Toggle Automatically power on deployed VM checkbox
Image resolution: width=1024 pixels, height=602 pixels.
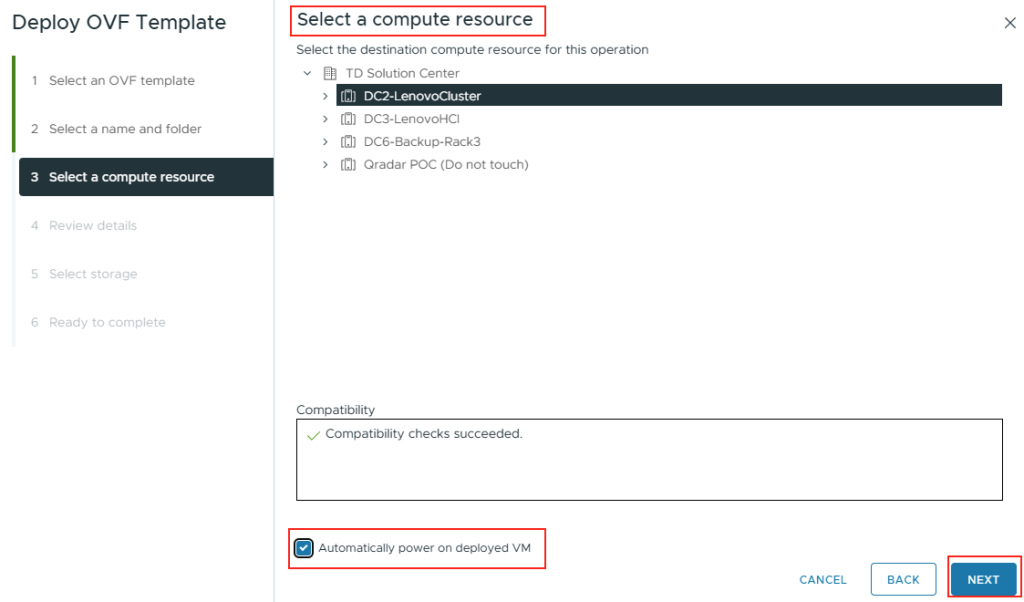pyautogui.click(x=304, y=548)
